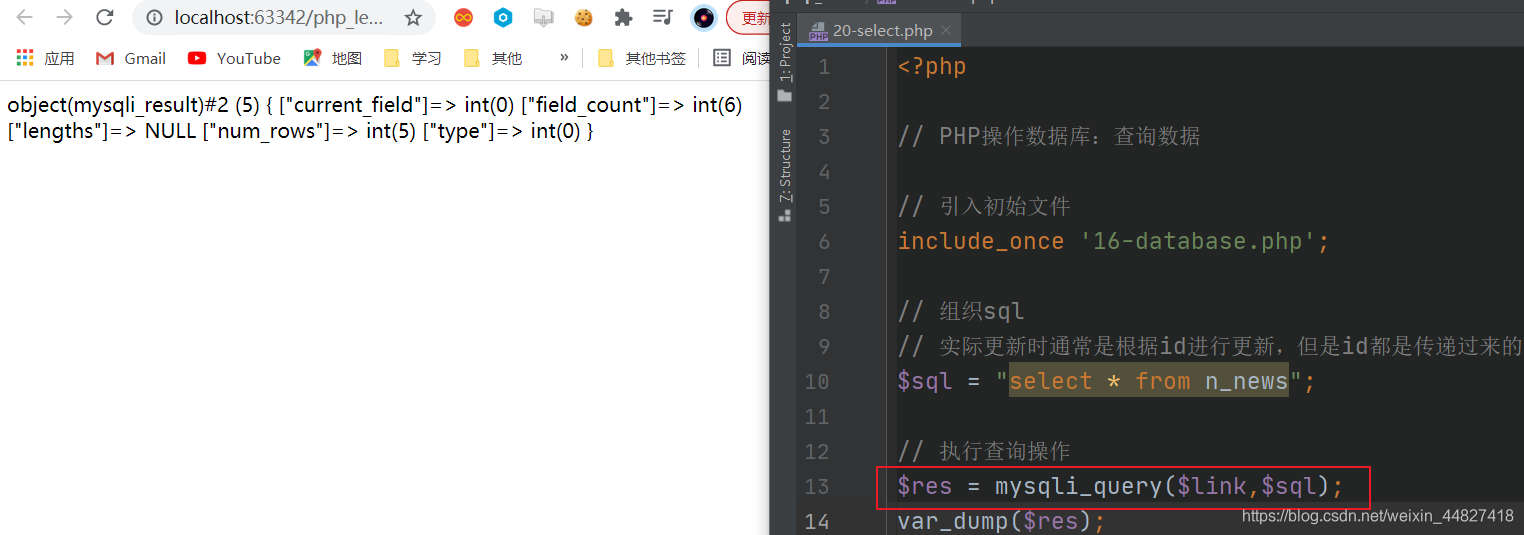
Task: Open the orange infinity extension
Action: (463, 17)
